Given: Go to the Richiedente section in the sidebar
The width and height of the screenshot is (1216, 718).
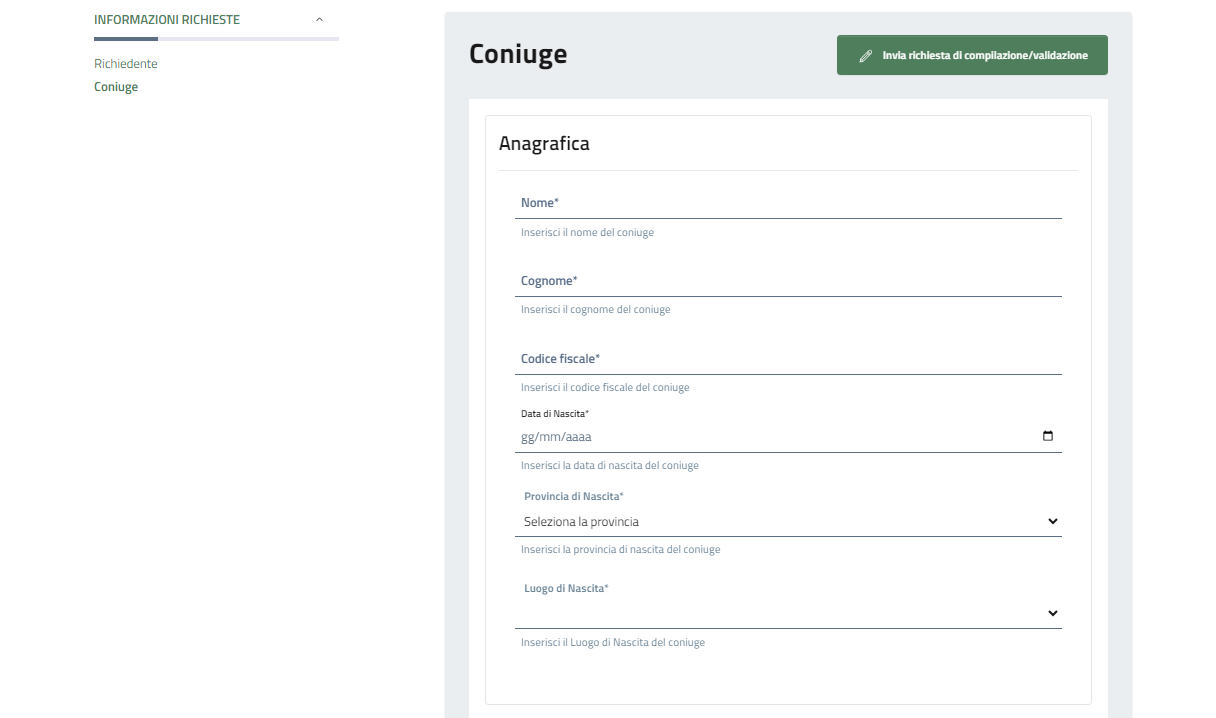Looking at the screenshot, I should 126,64.
